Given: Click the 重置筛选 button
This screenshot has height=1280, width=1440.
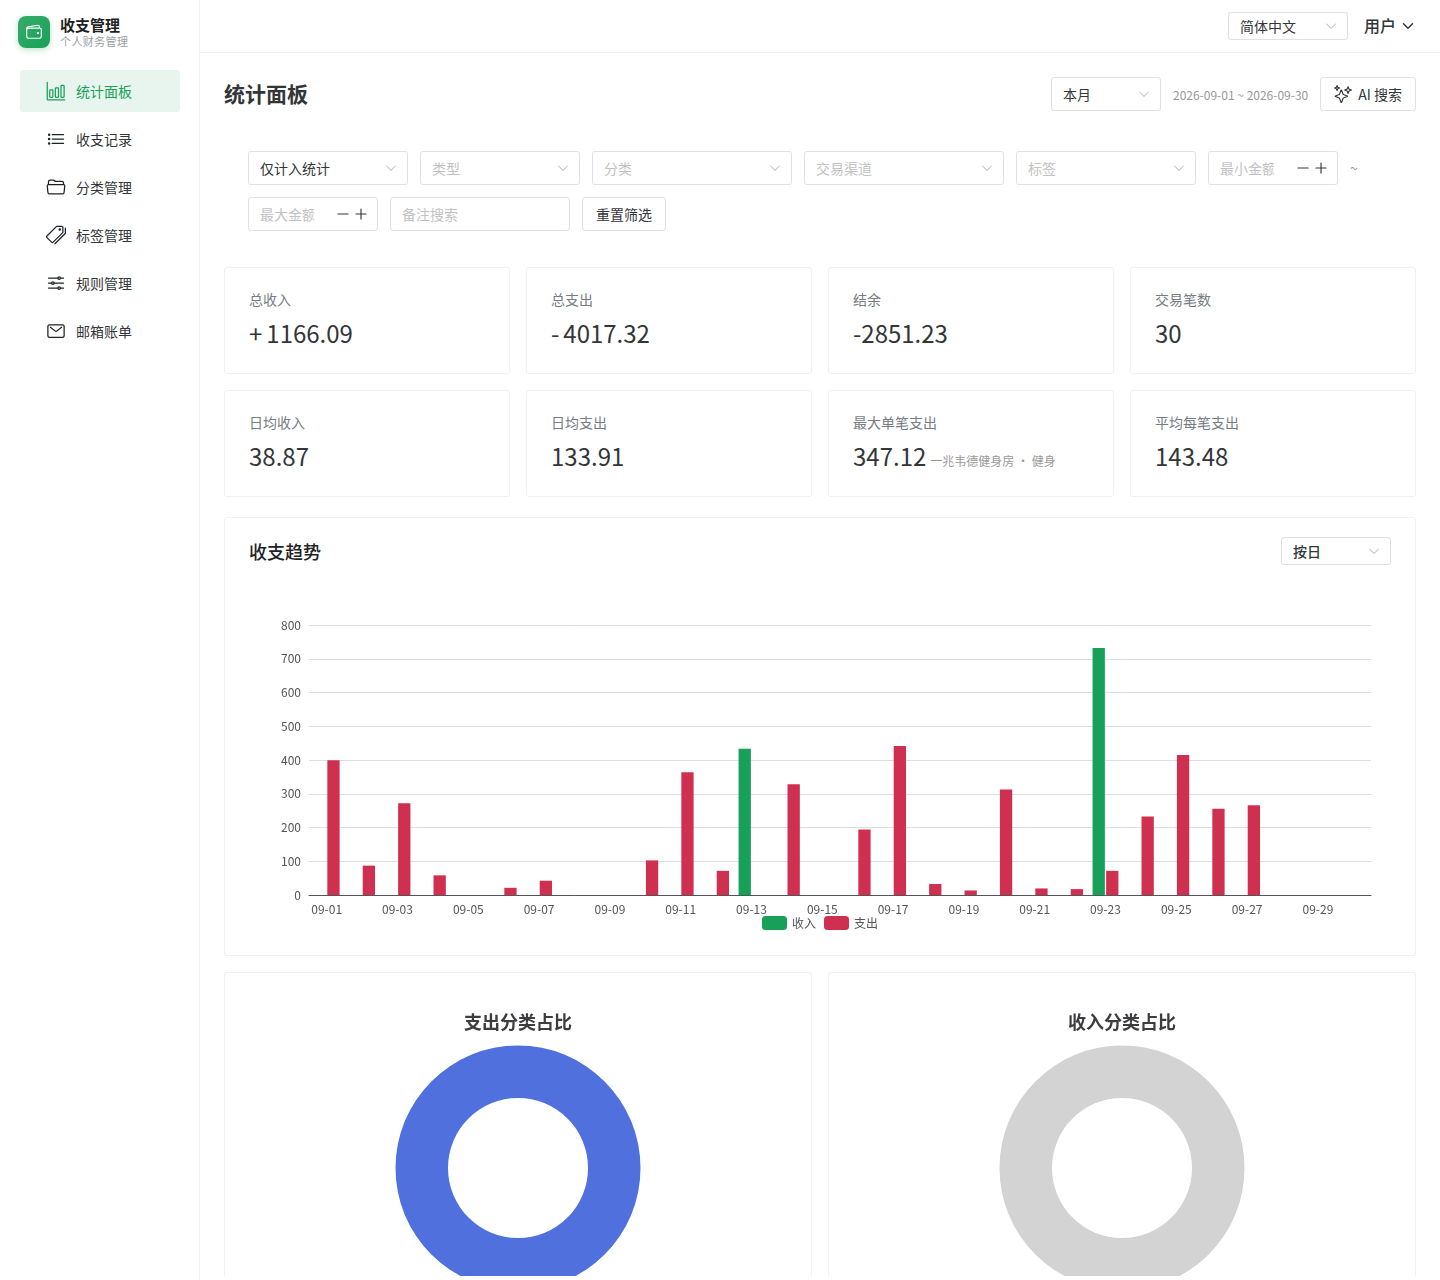Looking at the screenshot, I should 624,215.
